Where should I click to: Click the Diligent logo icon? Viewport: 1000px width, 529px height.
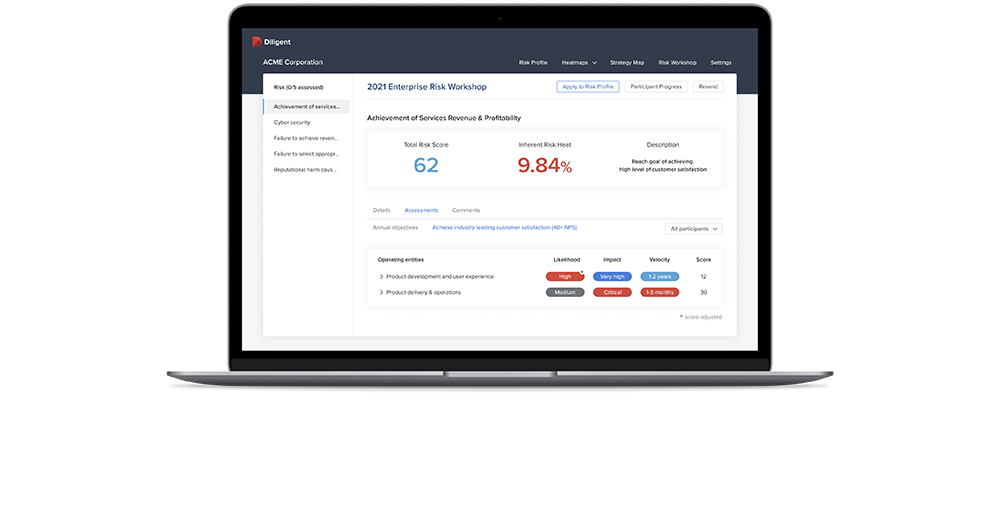coord(257,41)
